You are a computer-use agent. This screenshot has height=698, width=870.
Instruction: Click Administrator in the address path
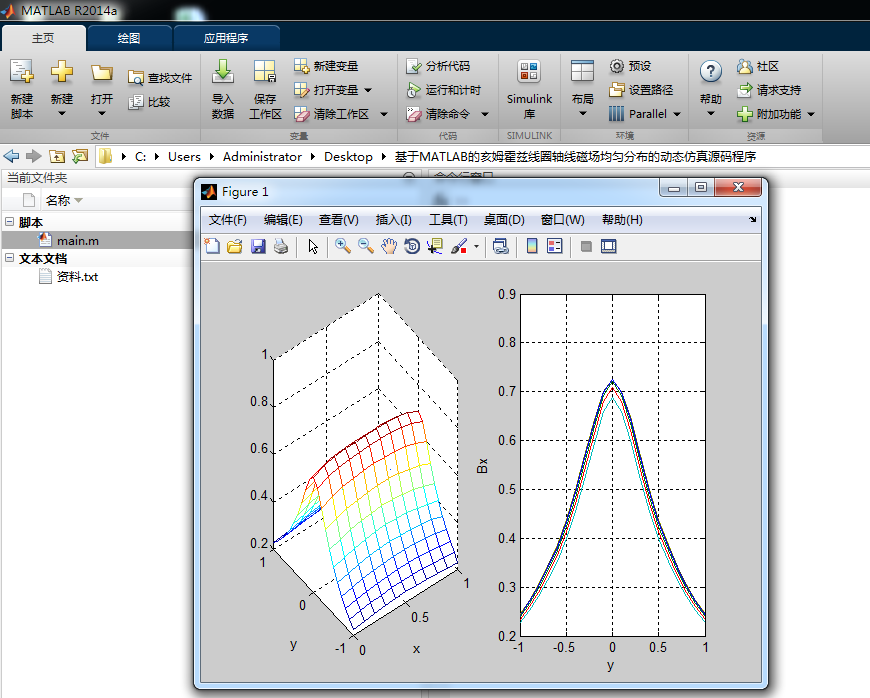pyautogui.click(x=262, y=157)
